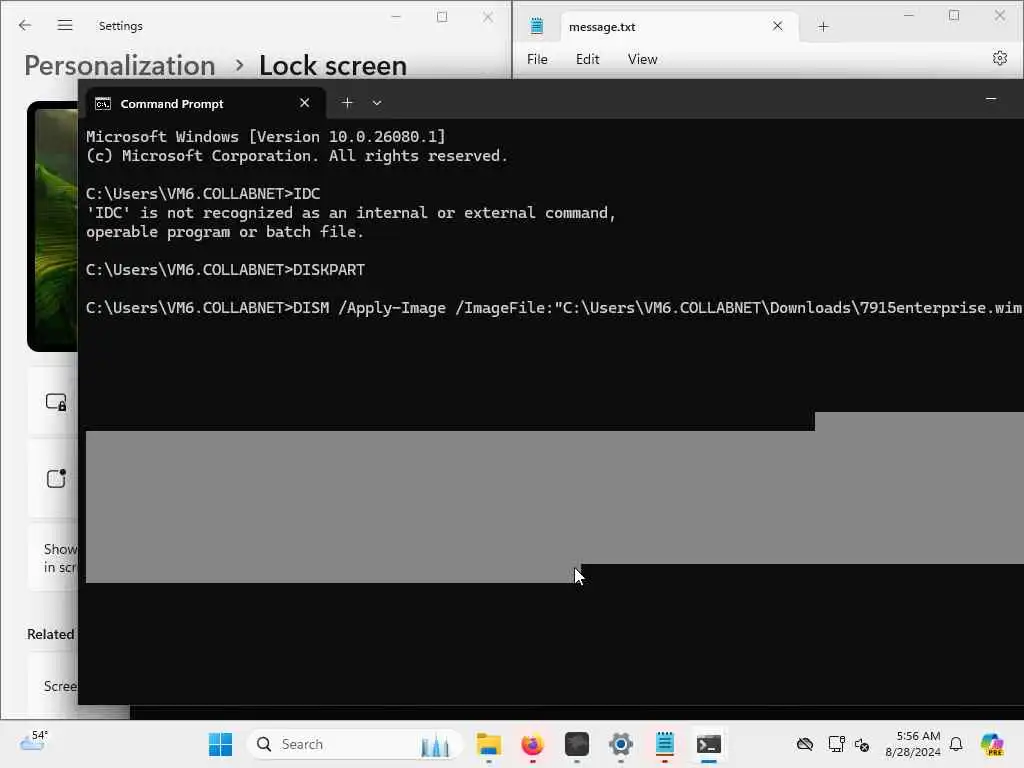1024x768 pixels.
Task: Open Notepad settings gear
Action: coord(999,58)
